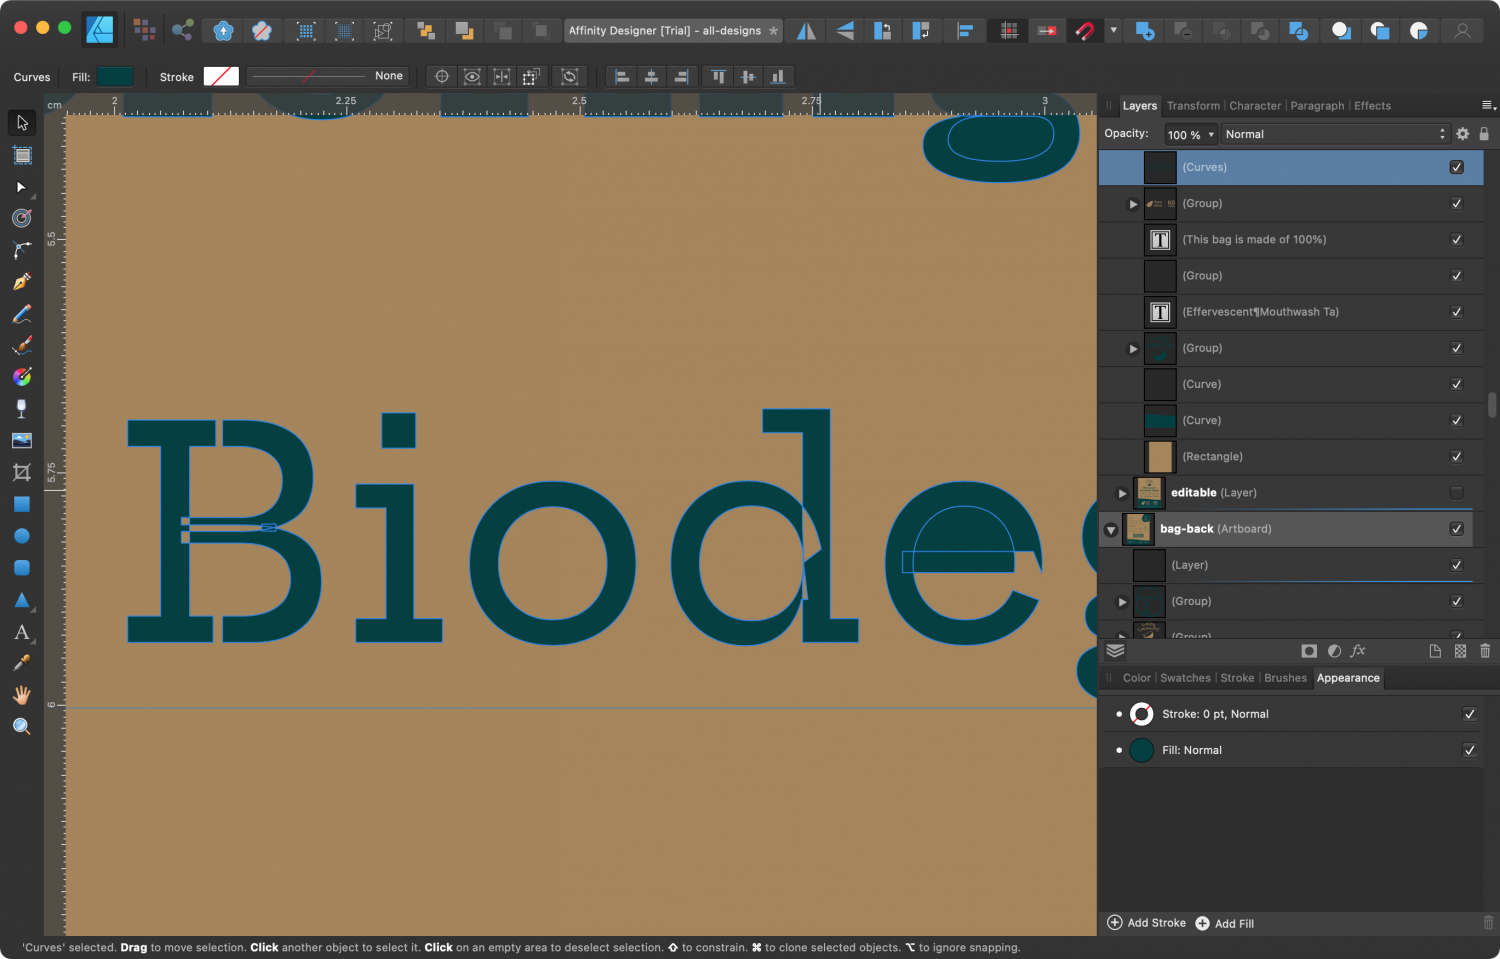Image resolution: width=1500 pixels, height=959 pixels.
Task: Select the Vector Crop tool
Action: 21,472
